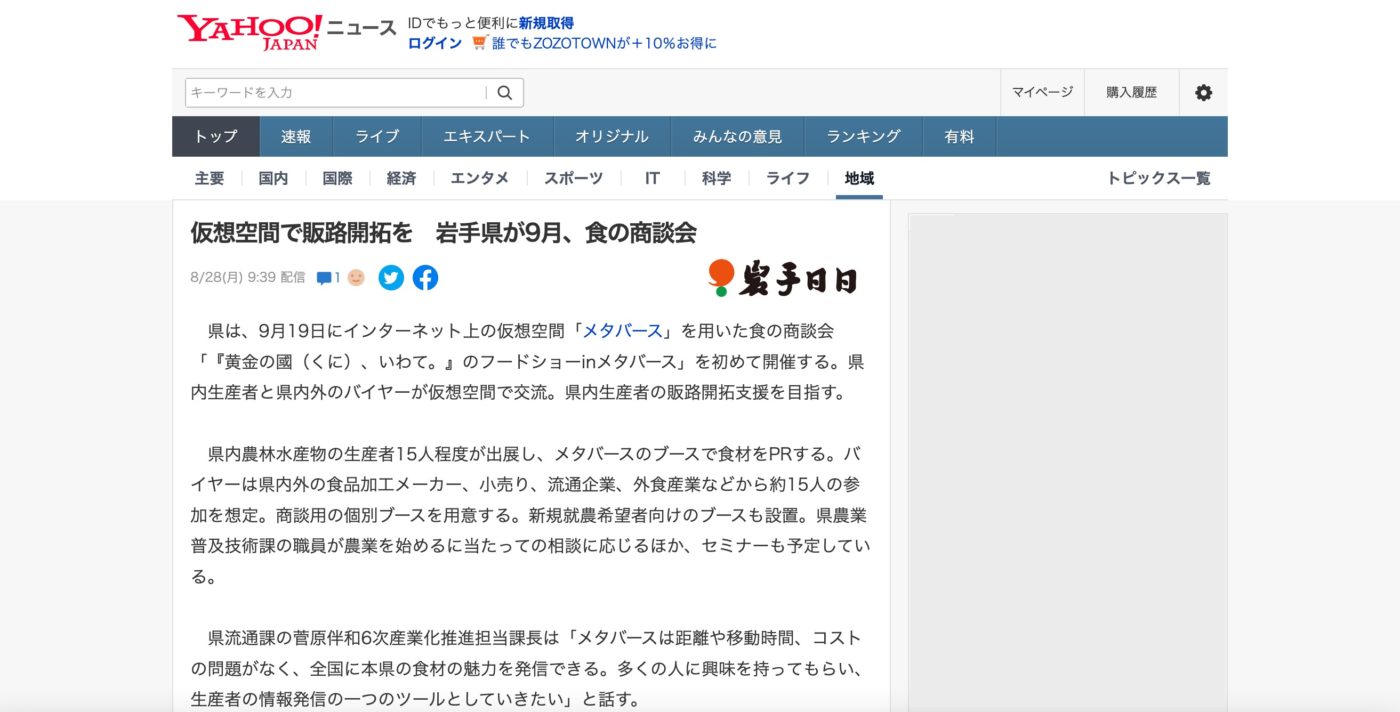This screenshot has height=712, width=1400.
Task: Open 購入履歴
Action: click(1131, 92)
